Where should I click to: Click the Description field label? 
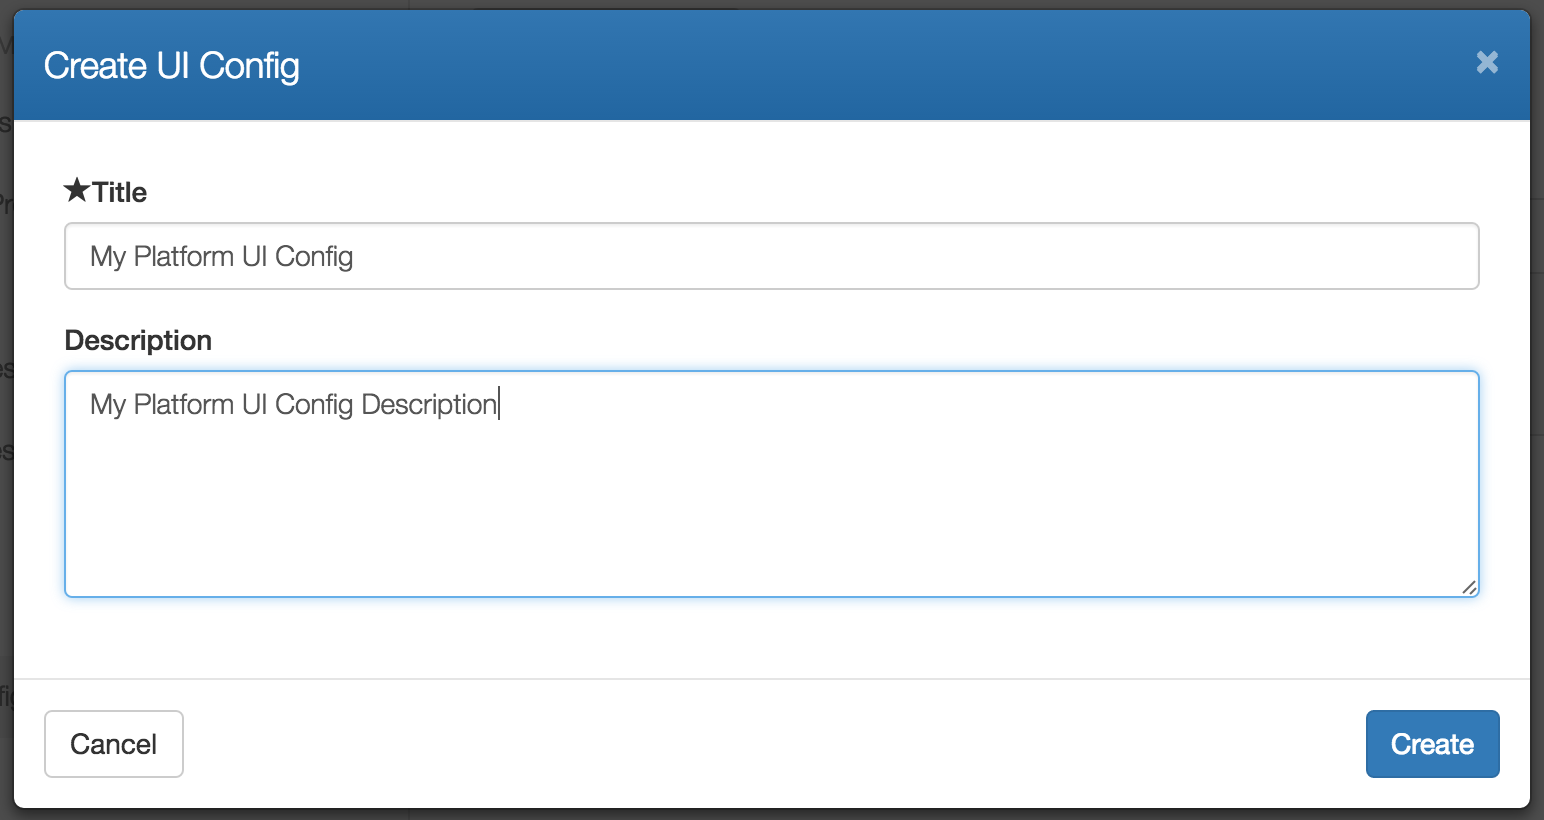coord(138,340)
